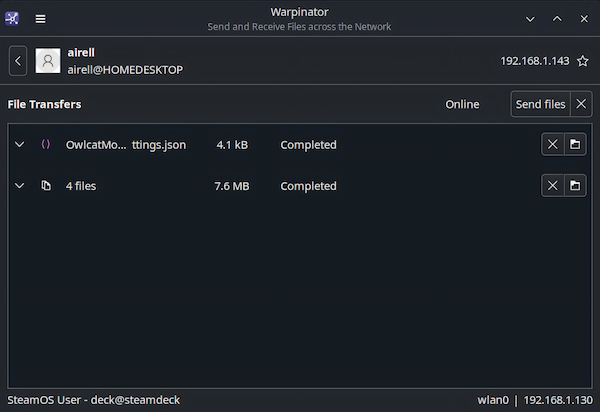Image resolution: width=600 pixels, height=412 pixels.
Task: Open folder for the JSON file transfer
Action: pos(575,145)
